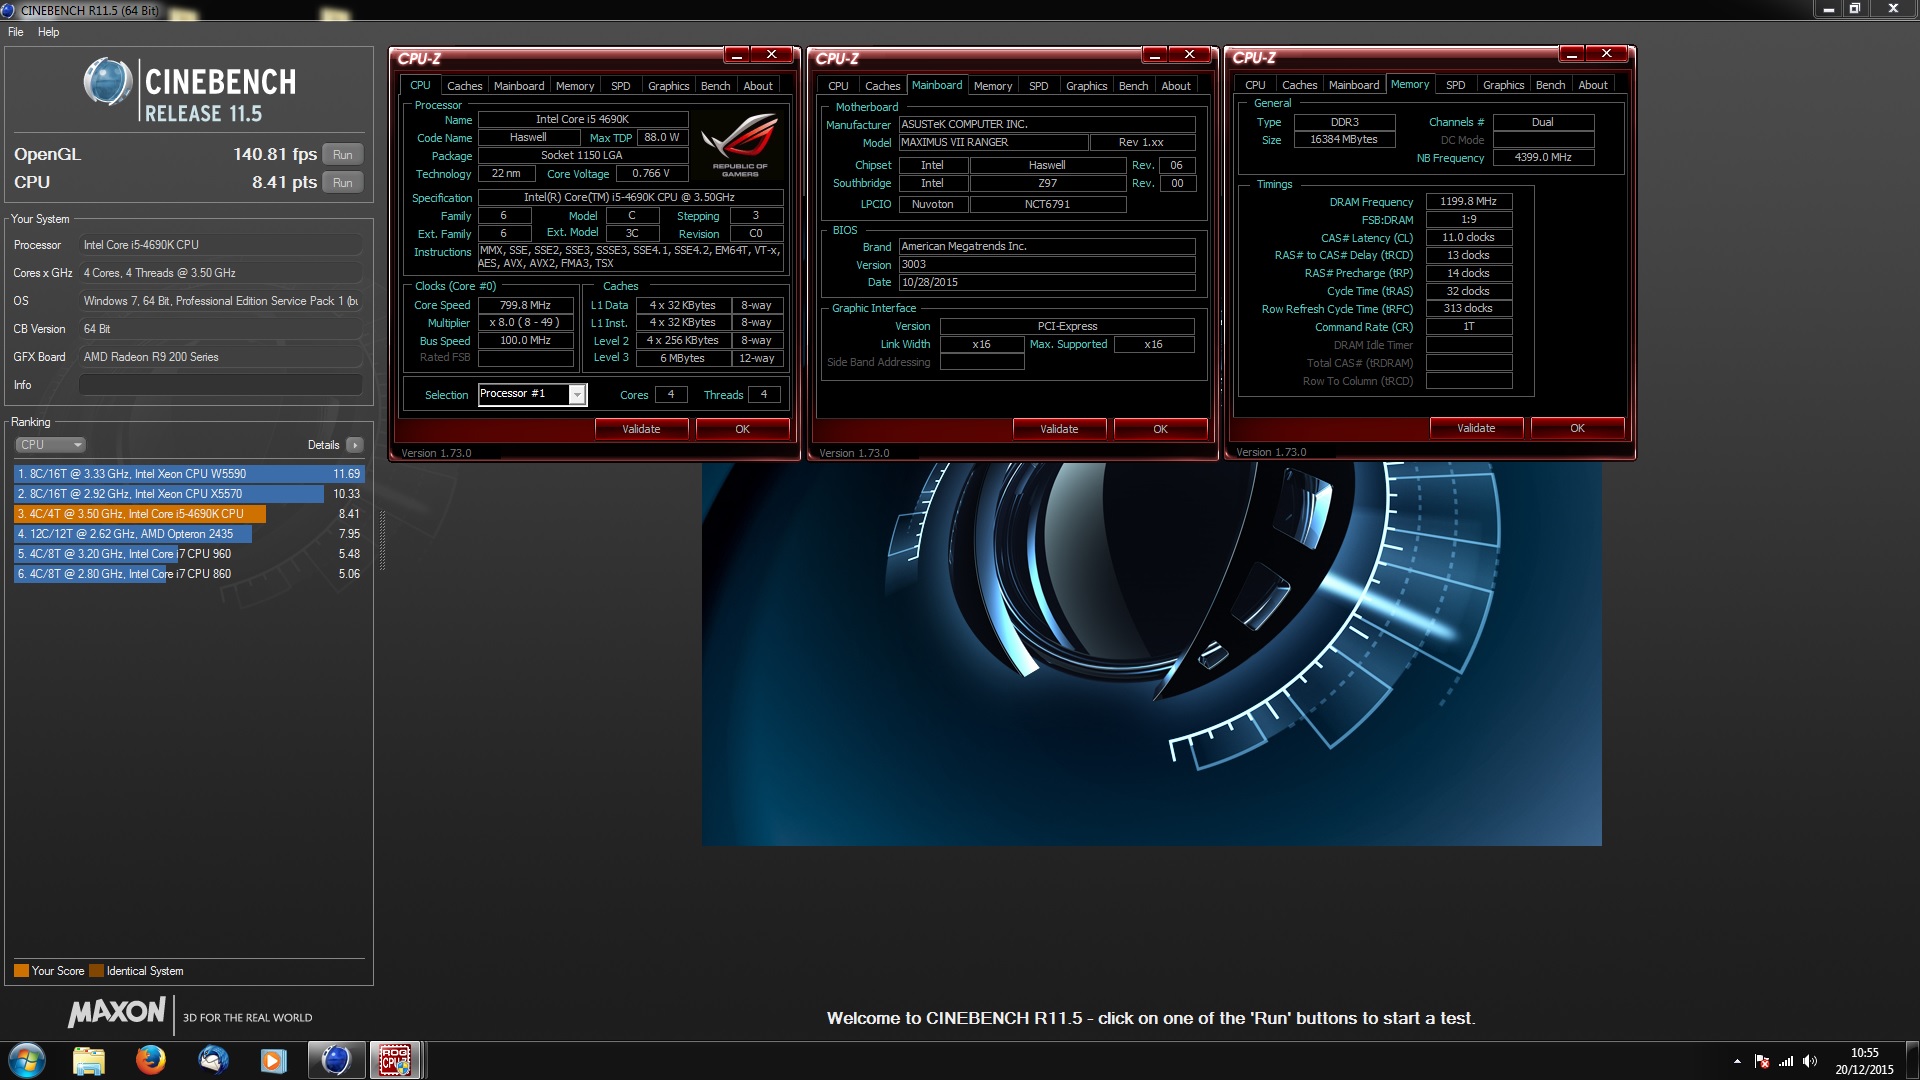The height and width of the screenshot is (1080, 1920).
Task: Open Action Center flag in system tray
Action: click(x=1762, y=1061)
